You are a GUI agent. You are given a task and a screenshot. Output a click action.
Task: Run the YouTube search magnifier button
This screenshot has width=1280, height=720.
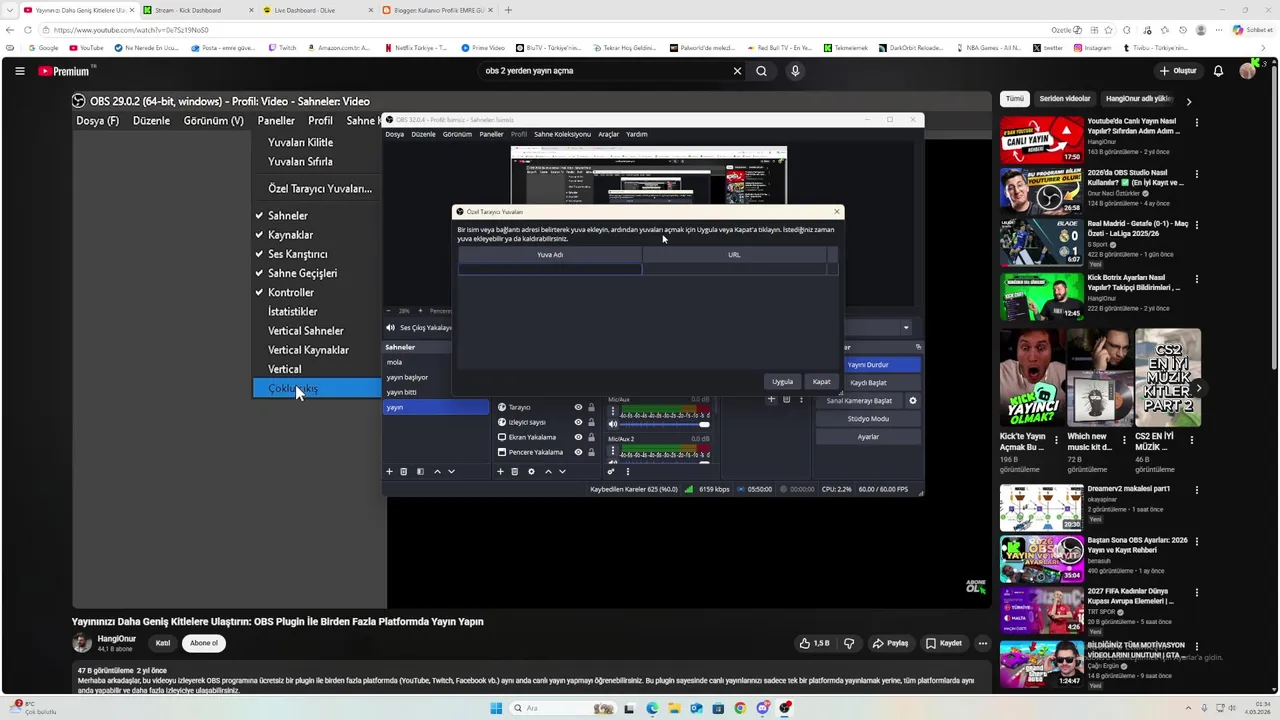pyautogui.click(x=762, y=71)
